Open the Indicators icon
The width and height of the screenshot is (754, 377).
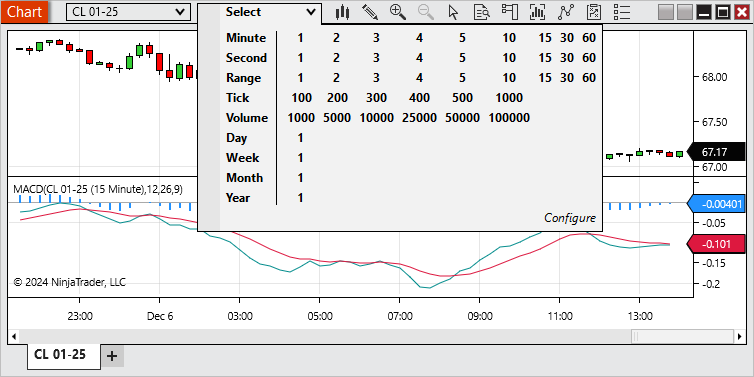point(537,12)
